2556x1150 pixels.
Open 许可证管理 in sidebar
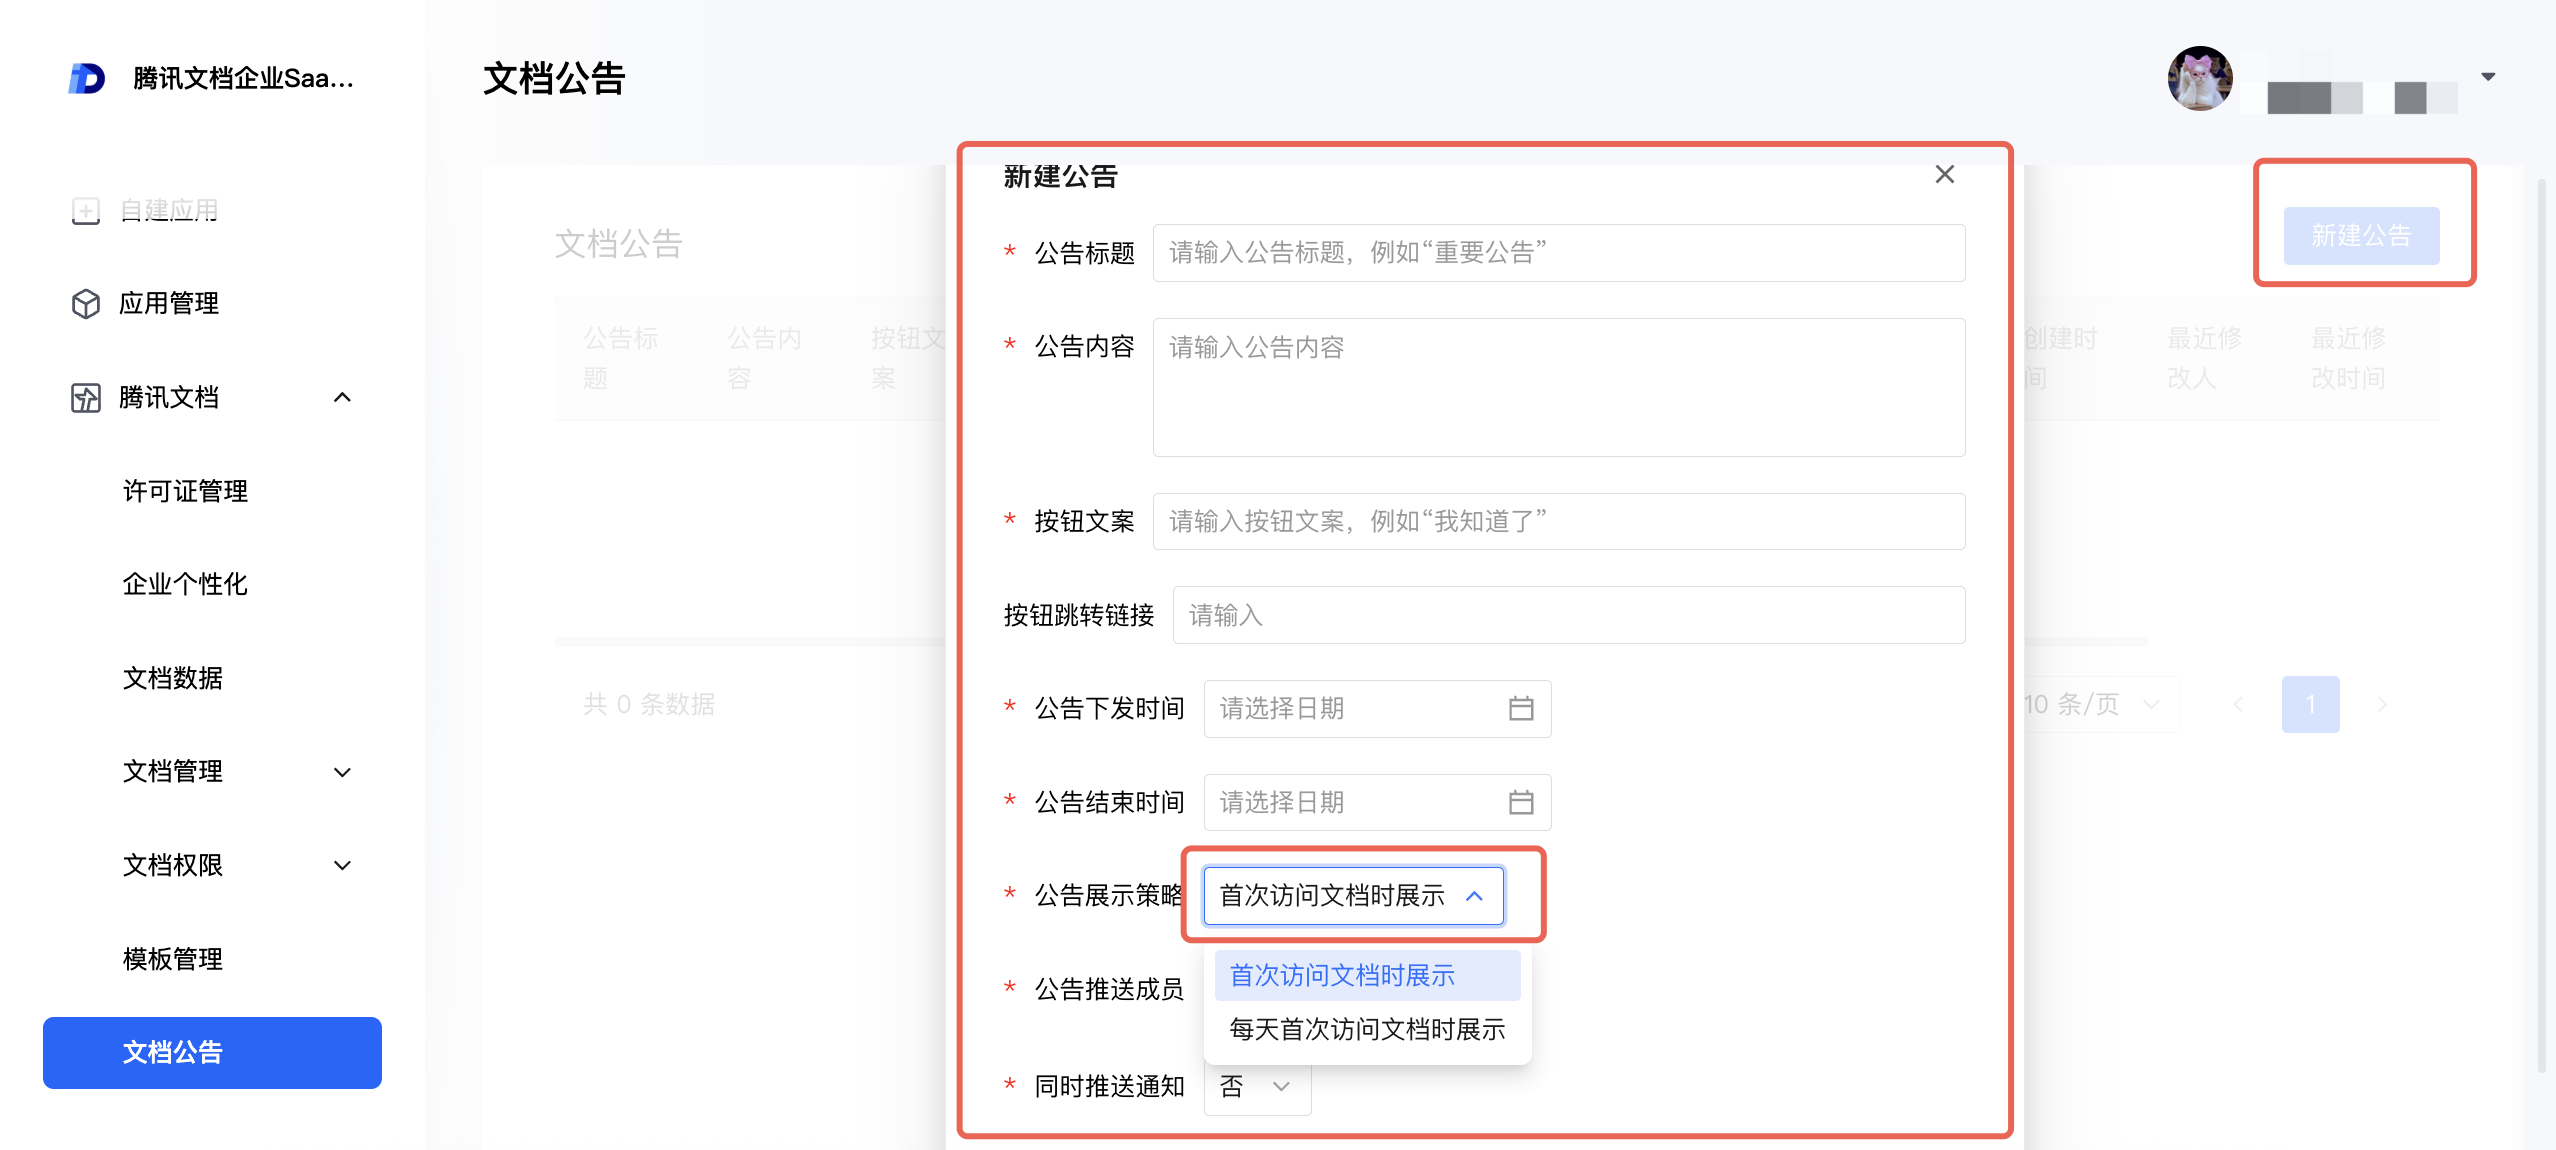(x=185, y=491)
